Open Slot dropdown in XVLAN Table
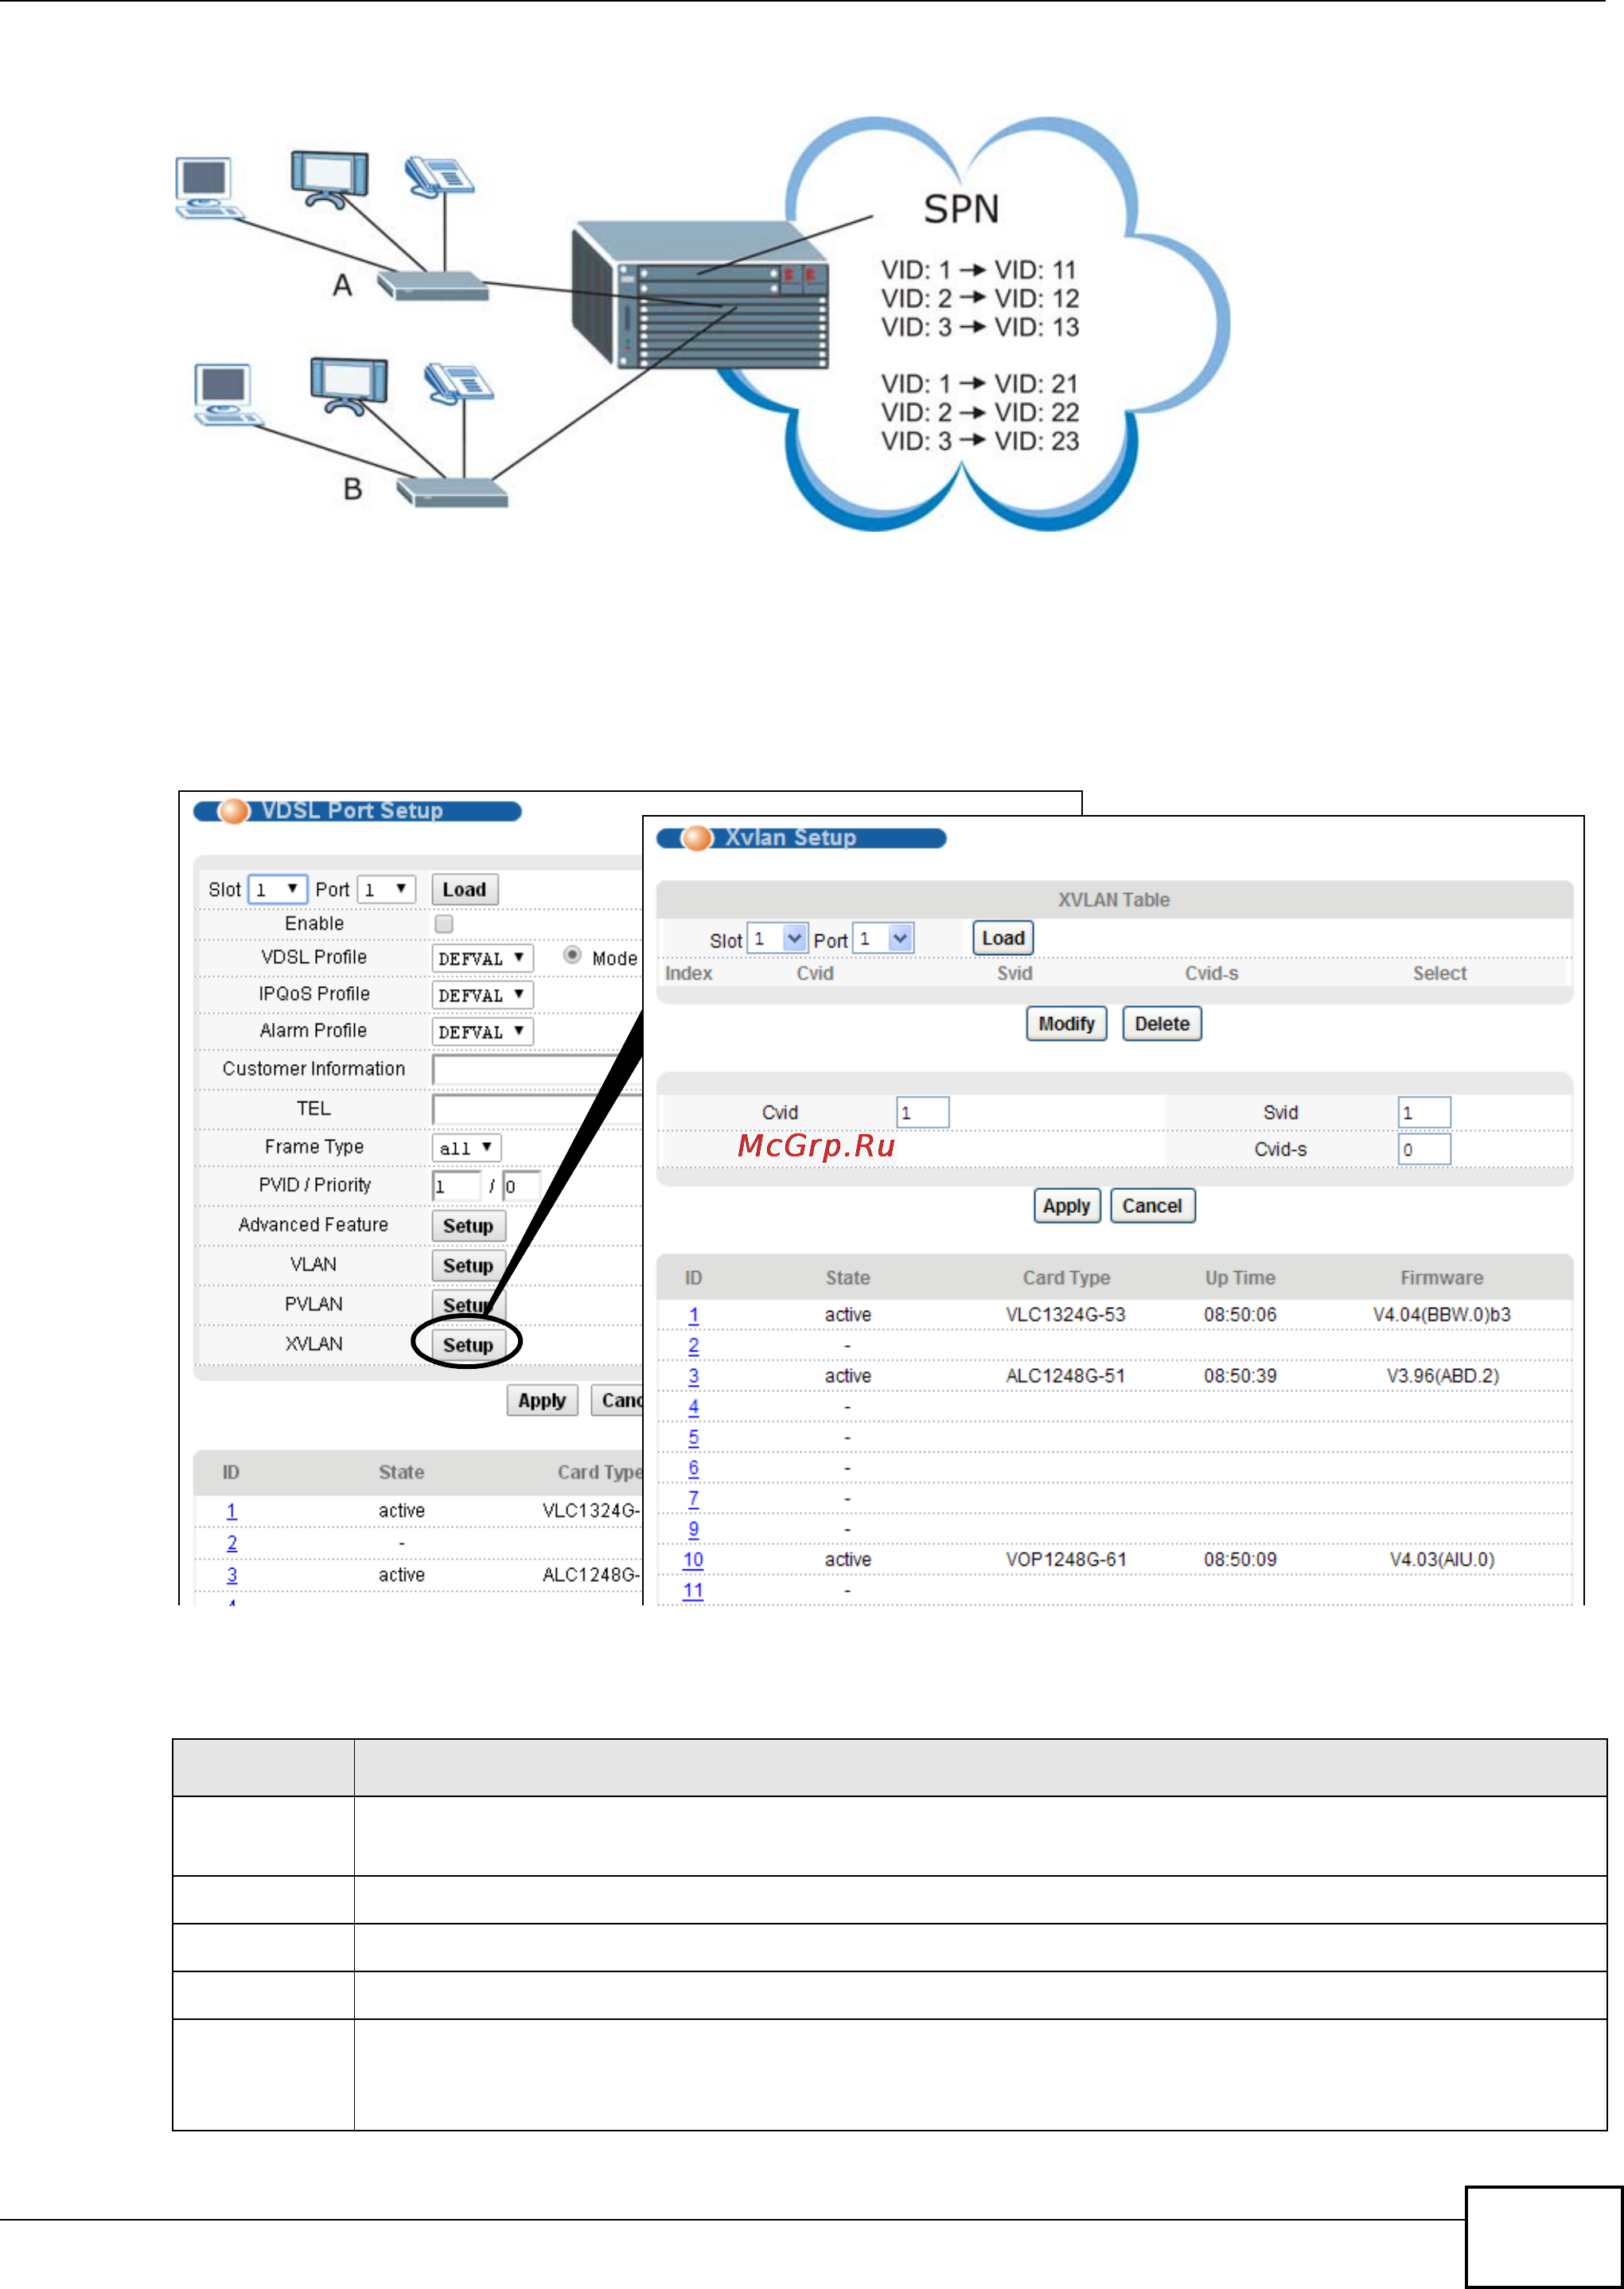The height and width of the screenshot is (2289, 1624). pos(777,939)
